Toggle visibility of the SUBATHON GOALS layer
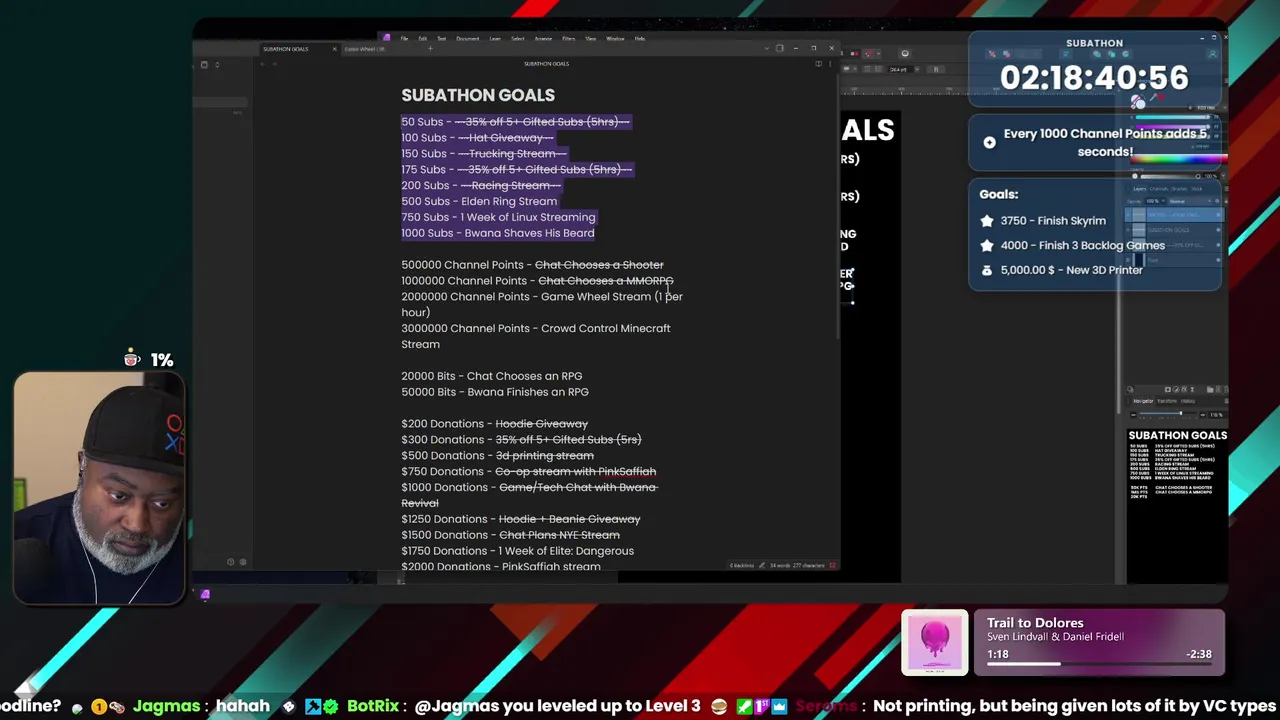 pyautogui.click(x=1218, y=230)
